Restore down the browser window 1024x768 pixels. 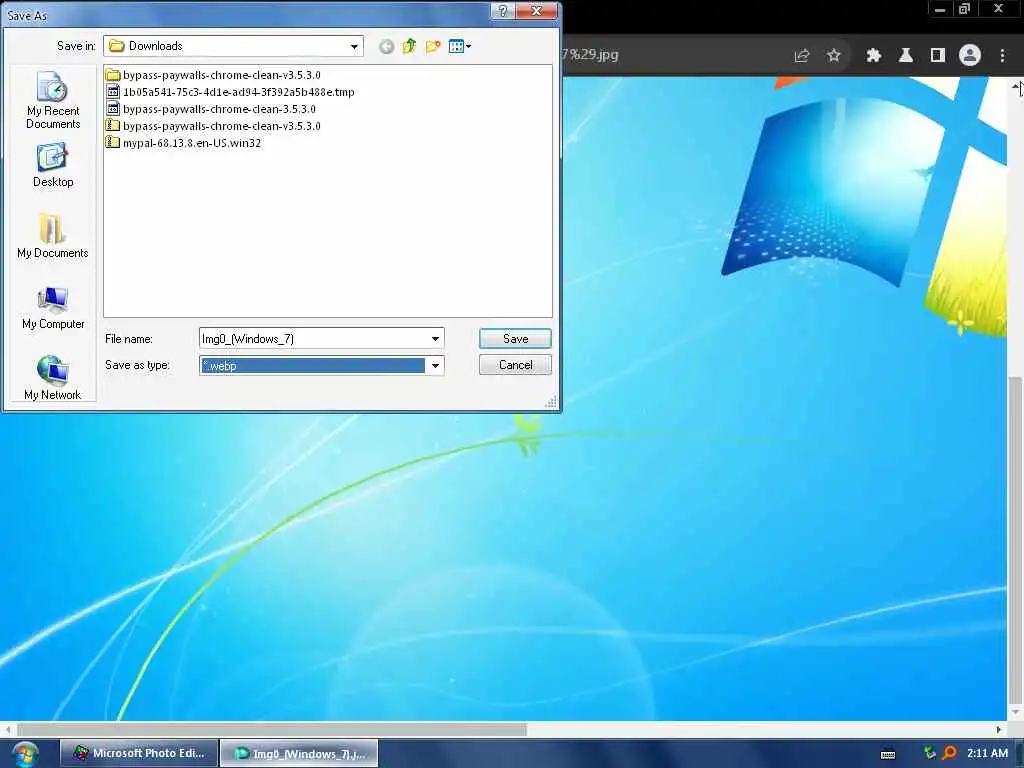(x=964, y=9)
